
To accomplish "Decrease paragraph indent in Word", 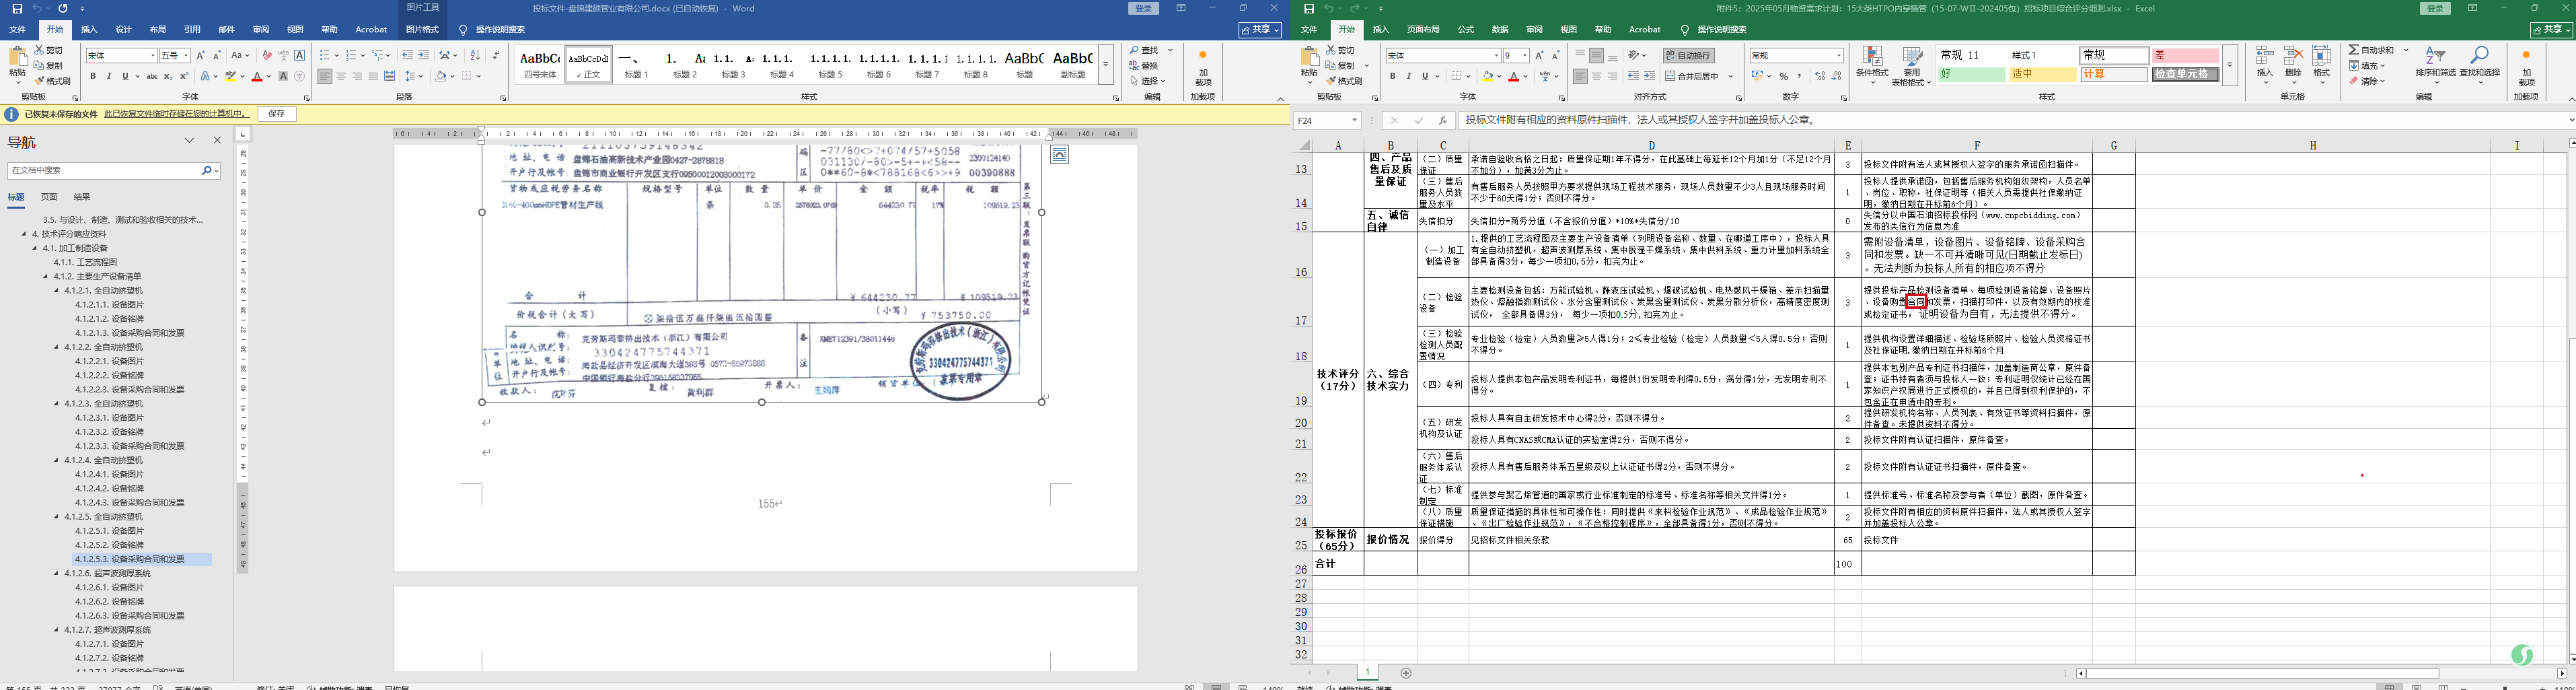I will (x=407, y=55).
